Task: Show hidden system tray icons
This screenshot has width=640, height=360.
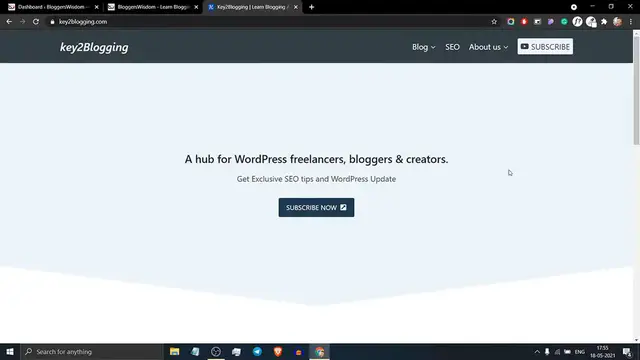Action: (537, 351)
